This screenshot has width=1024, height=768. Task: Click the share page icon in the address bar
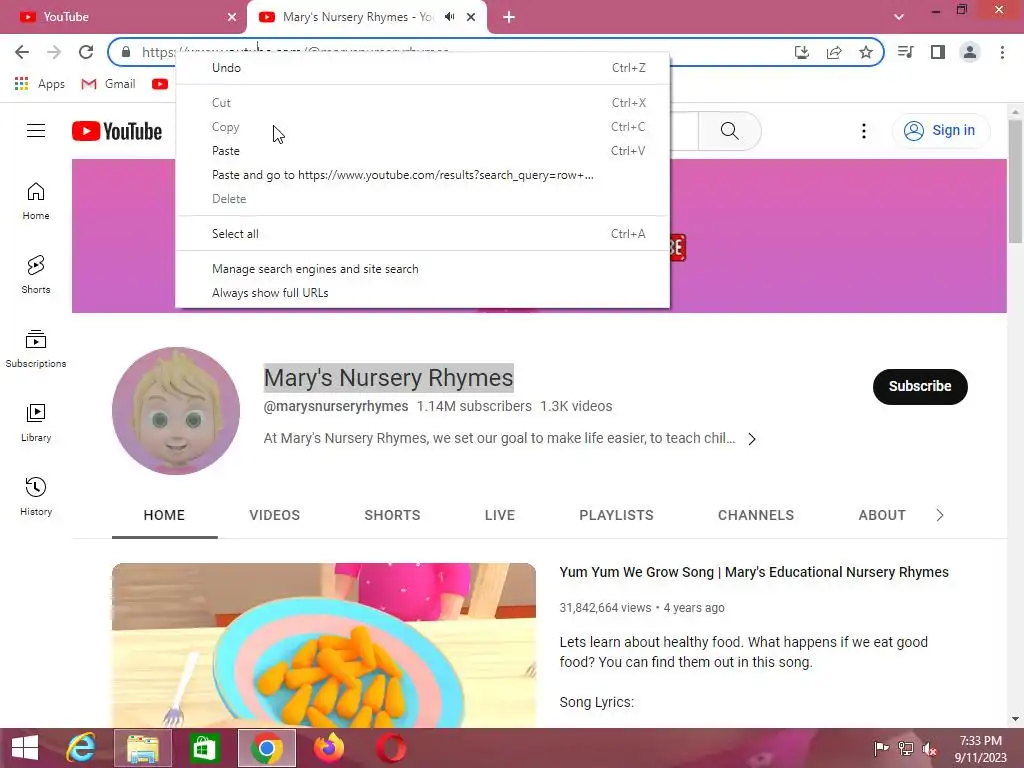[834, 52]
